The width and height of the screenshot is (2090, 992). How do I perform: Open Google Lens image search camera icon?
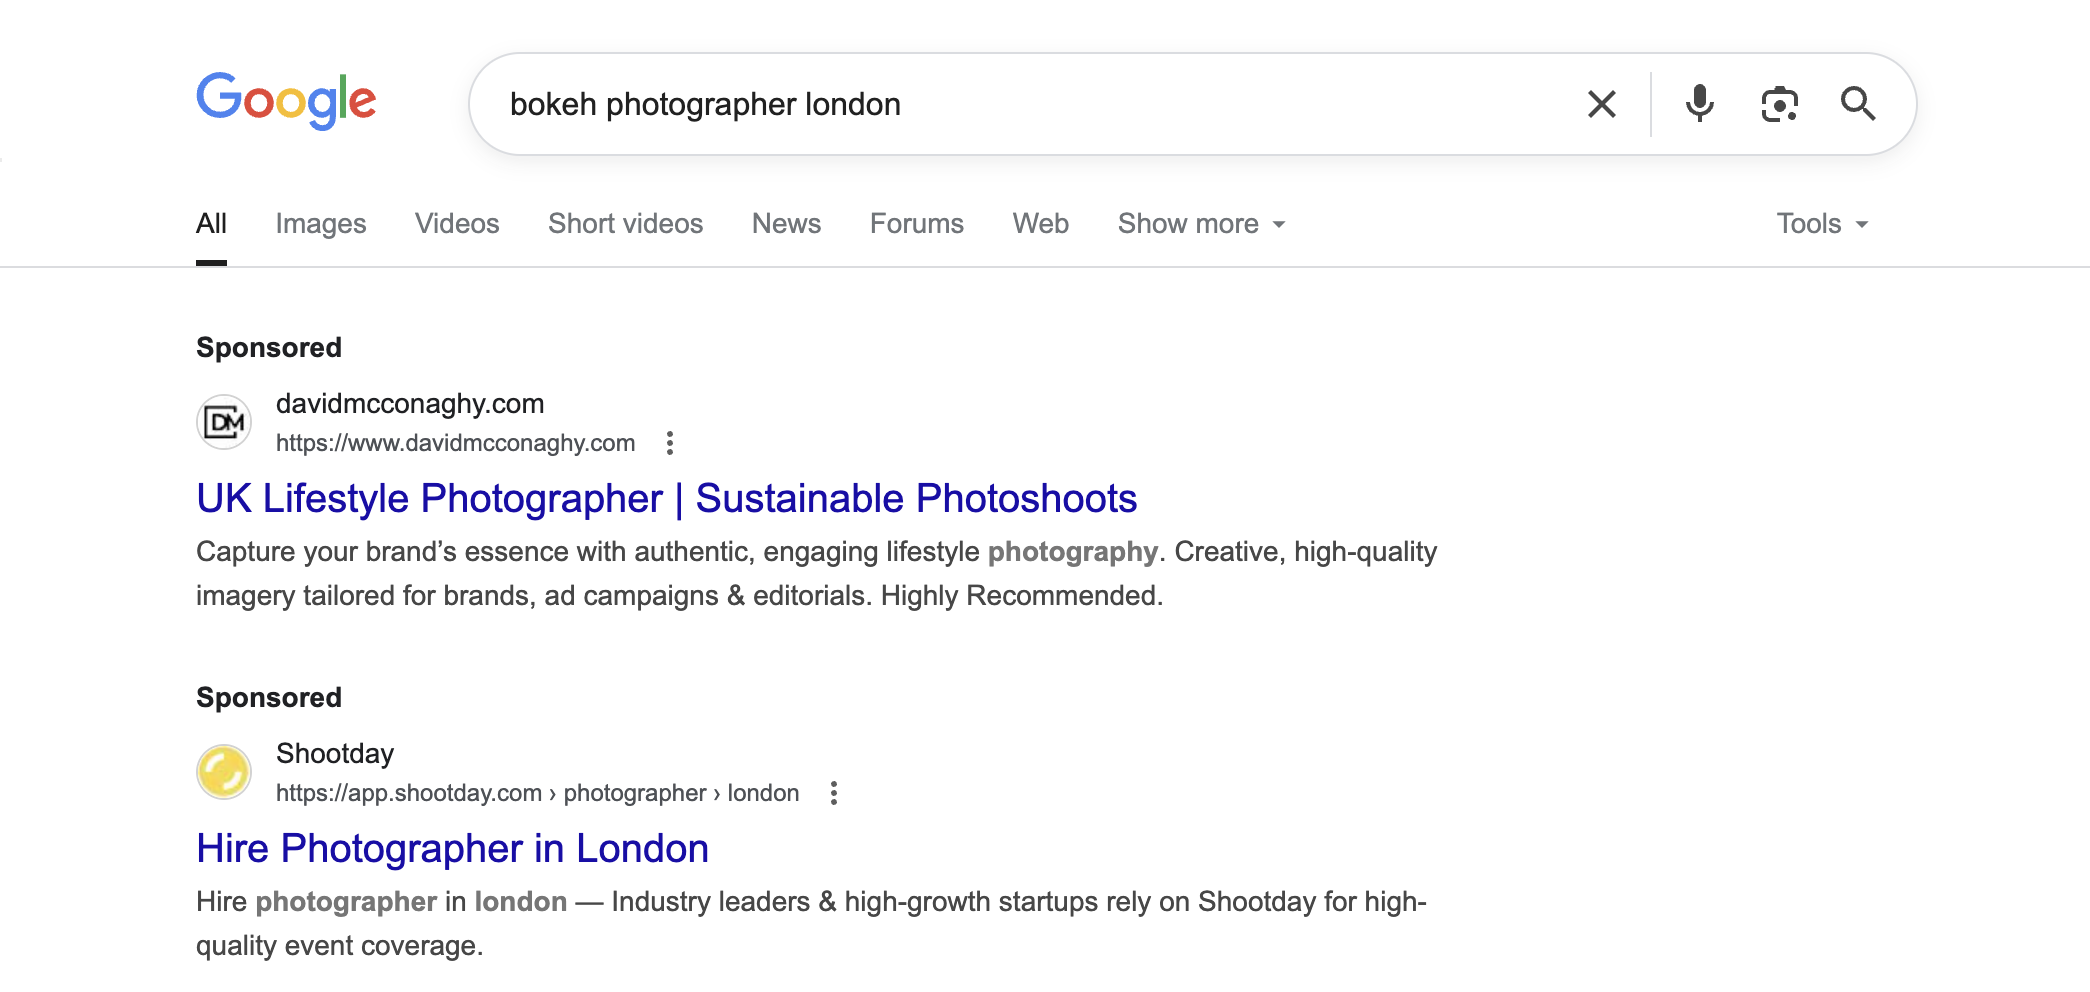point(1779,104)
